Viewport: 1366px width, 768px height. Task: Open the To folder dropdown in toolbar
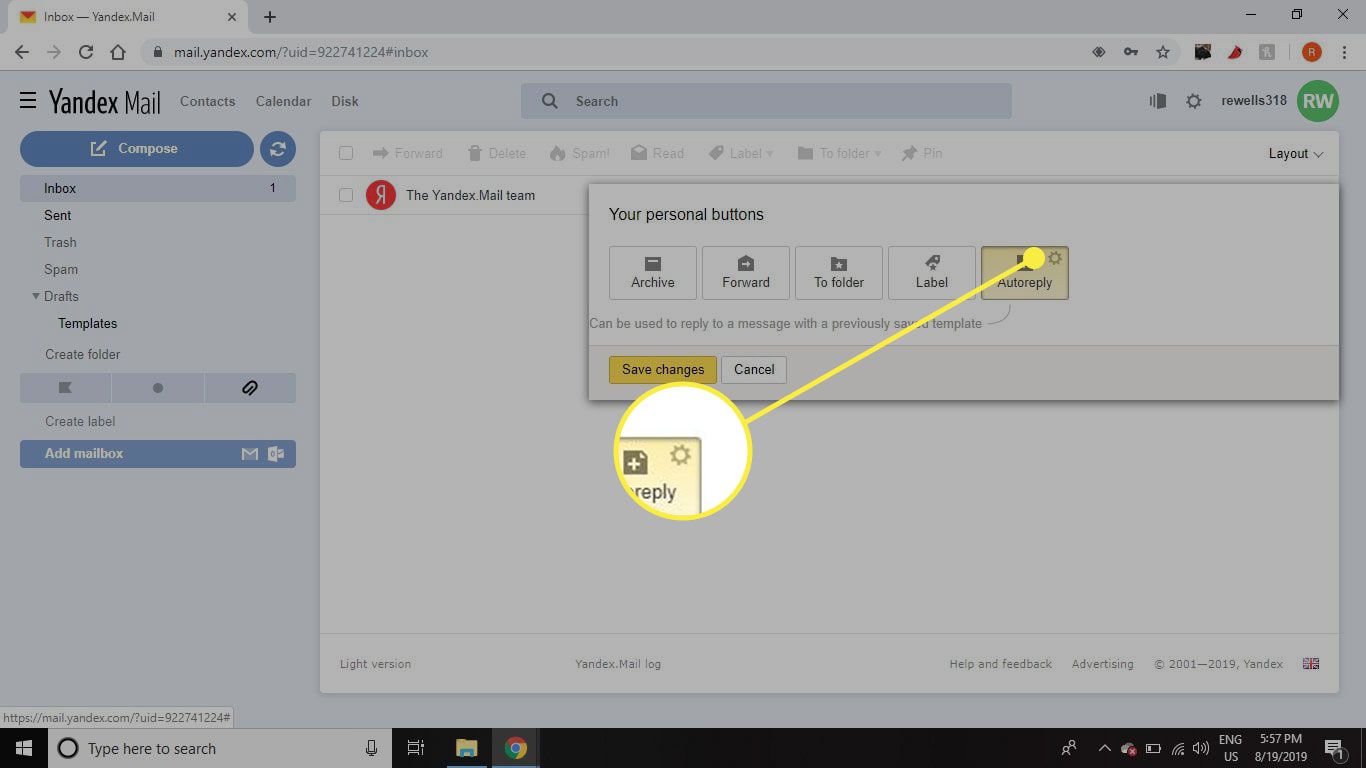click(839, 153)
